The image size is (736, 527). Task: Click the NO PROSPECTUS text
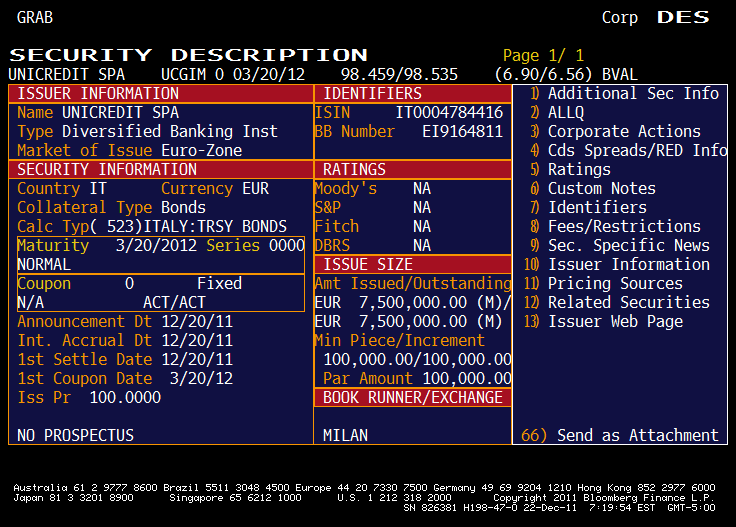coord(76,435)
